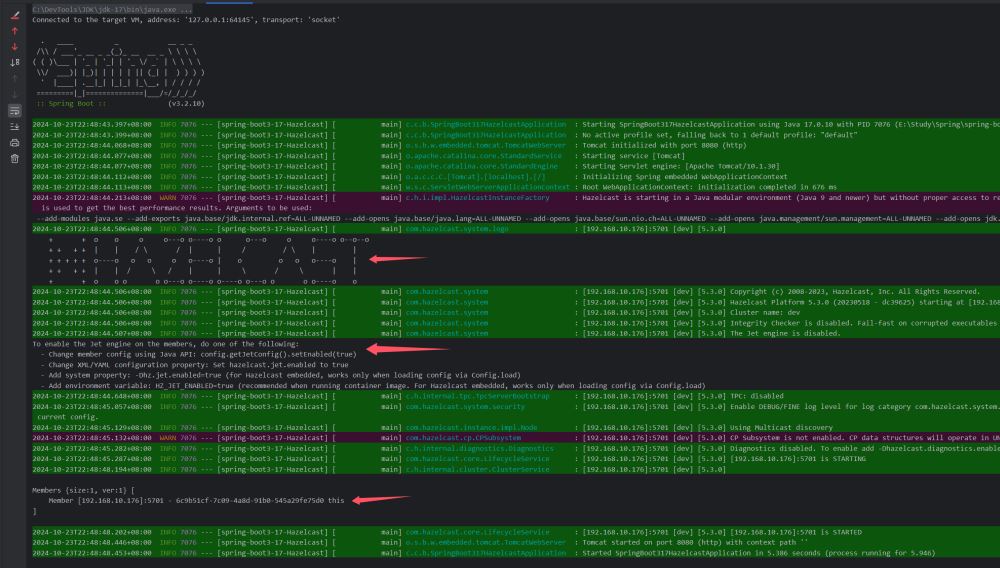
Task: Click 'Set hazelcast.jet.enabled to true' line
Action: tap(195, 365)
